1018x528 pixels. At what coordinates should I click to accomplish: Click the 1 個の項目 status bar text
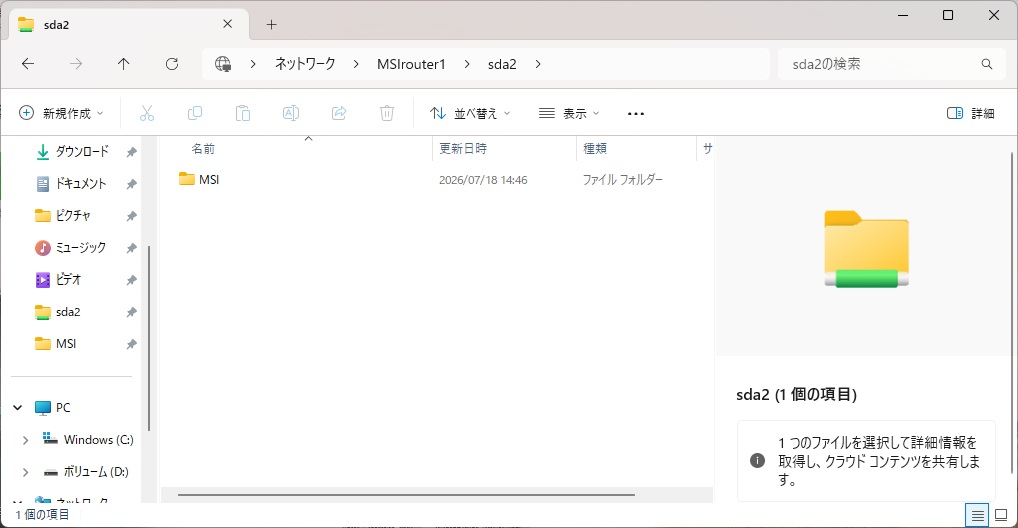tap(42, 515)
